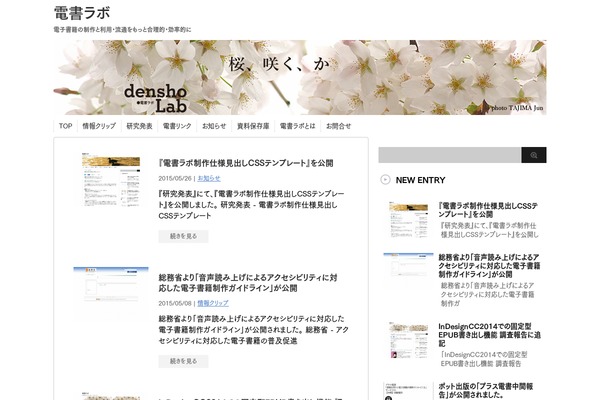The height and width of the screenshot is (400, 600).
Task: Open main article 総務省より音声読み上げ title
Action: coord(248,283)
